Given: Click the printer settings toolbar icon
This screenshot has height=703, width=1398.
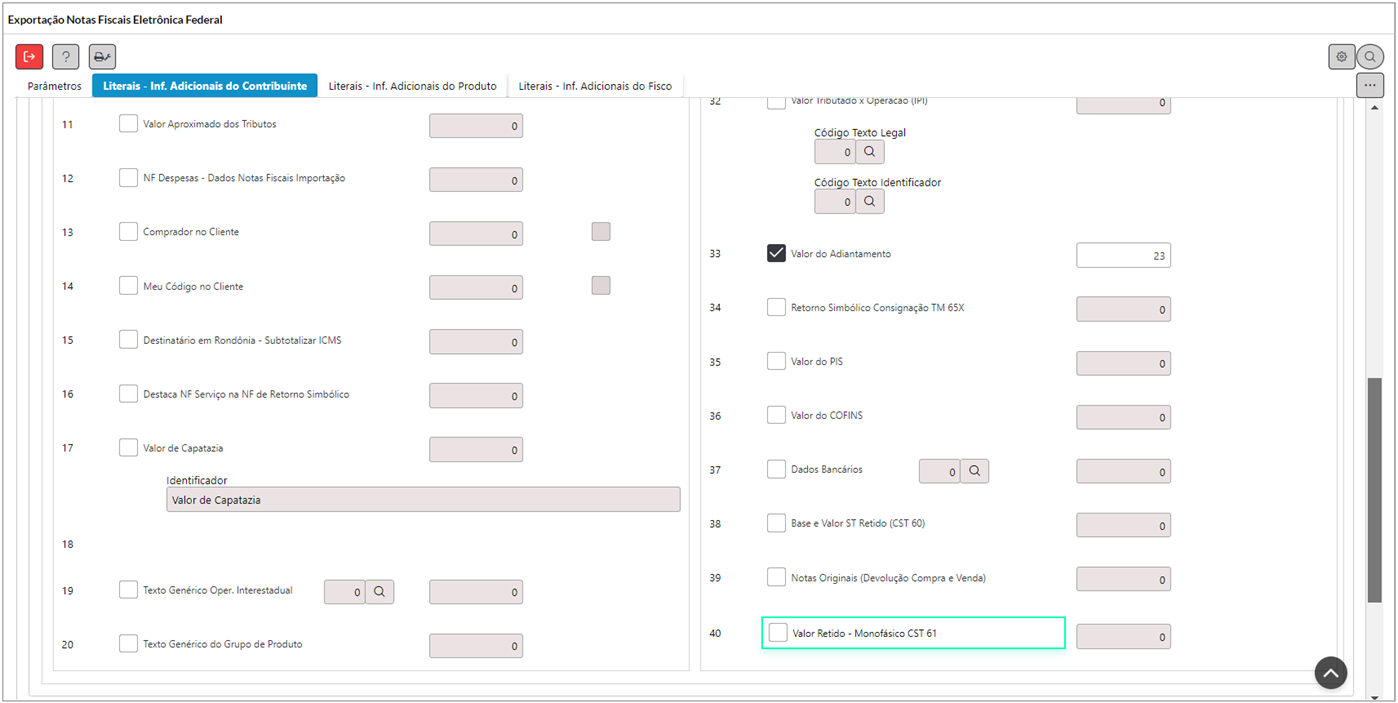Looking at the screenshot, I should (102, 57).
